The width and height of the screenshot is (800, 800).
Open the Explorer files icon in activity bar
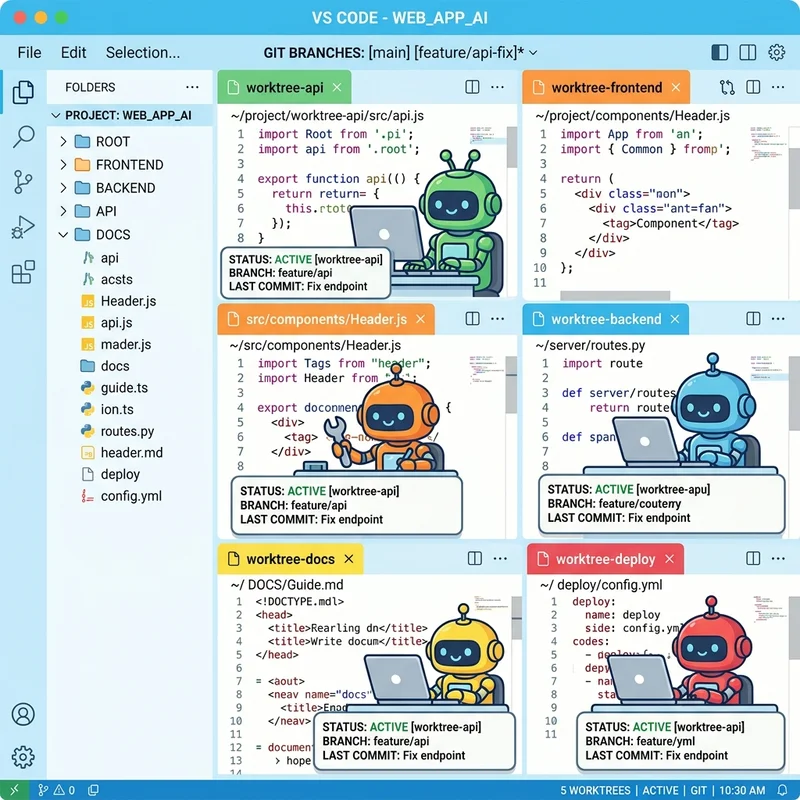[x=23, y=92]
